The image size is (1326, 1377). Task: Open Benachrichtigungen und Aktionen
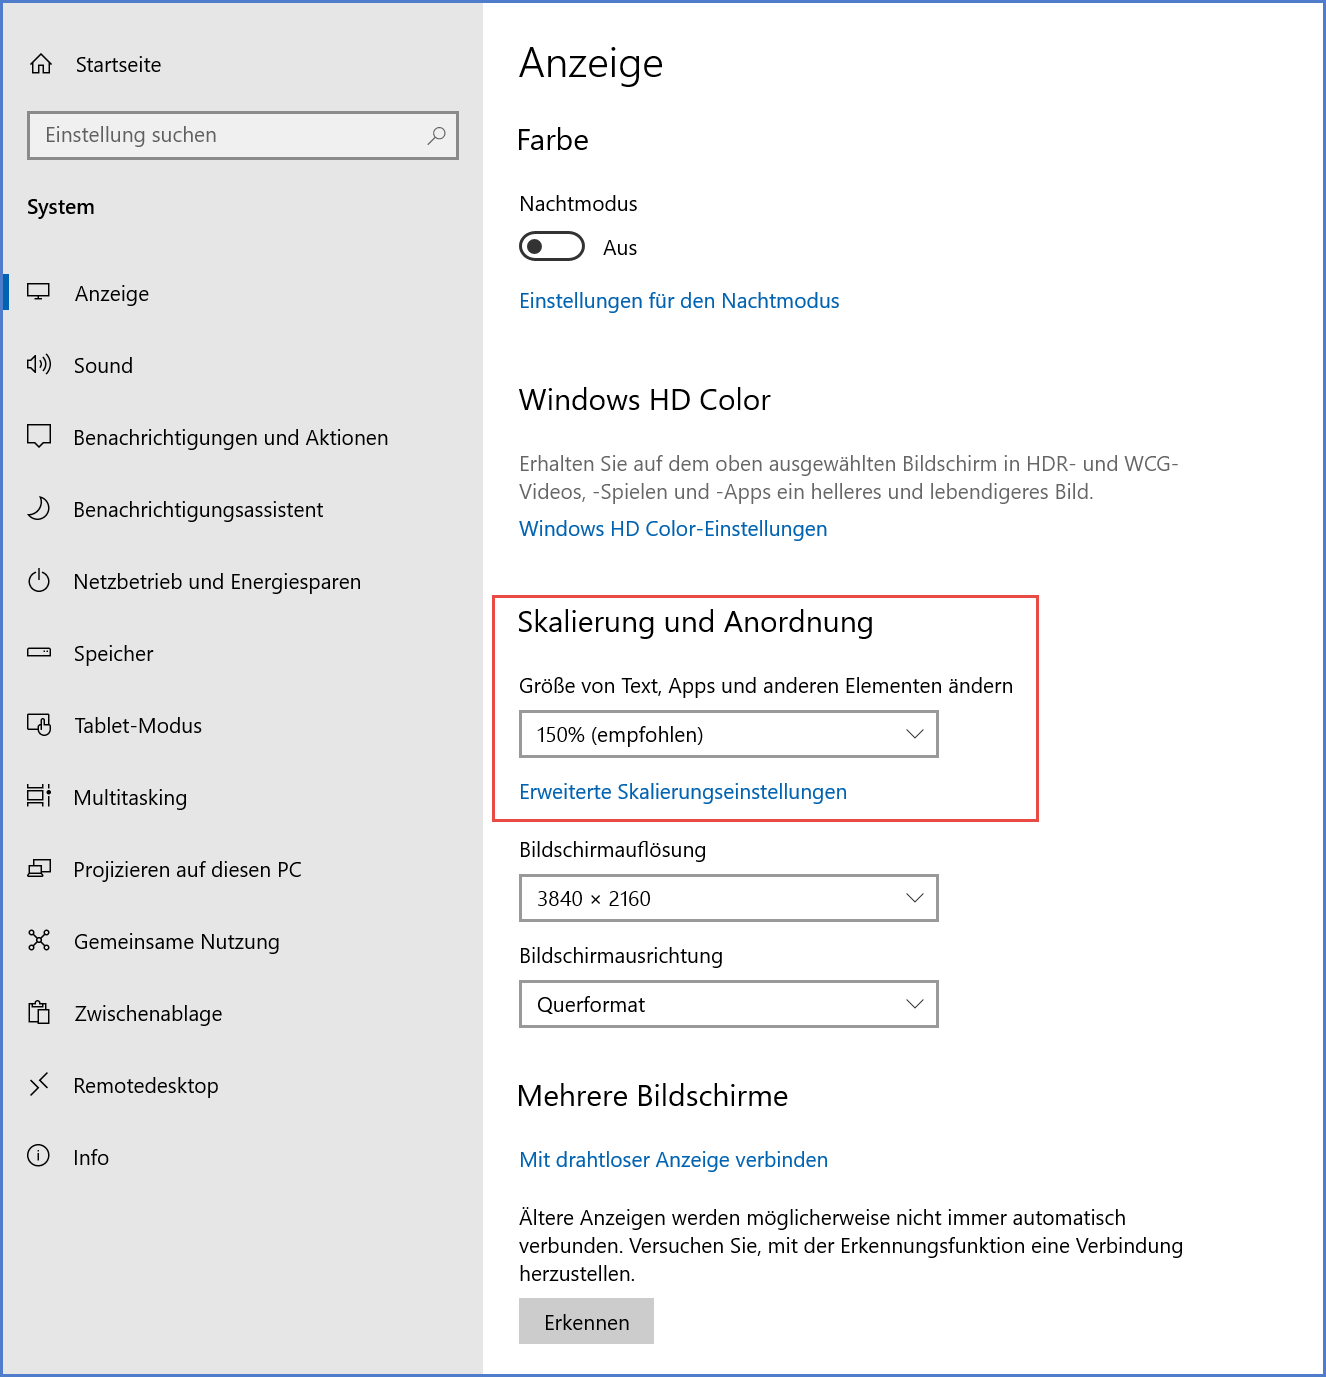[x=231, y=438]
